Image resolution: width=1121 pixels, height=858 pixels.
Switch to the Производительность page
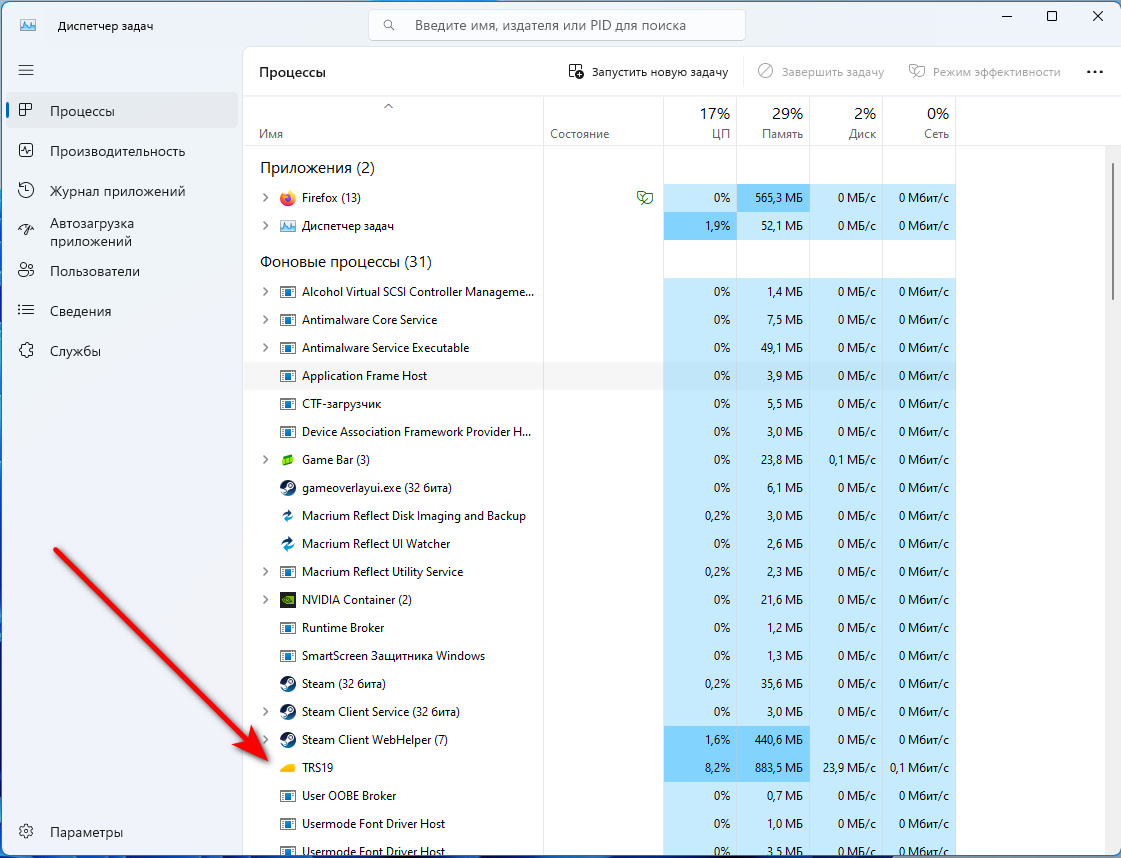(122, 151)
